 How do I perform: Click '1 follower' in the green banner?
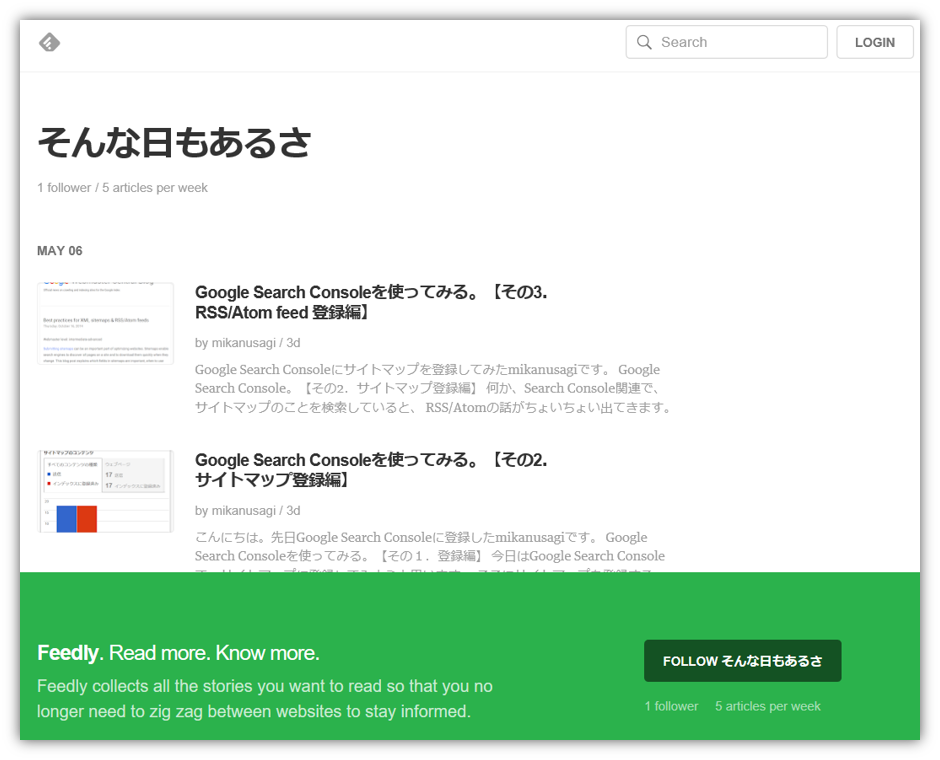(x=671, y=706)
